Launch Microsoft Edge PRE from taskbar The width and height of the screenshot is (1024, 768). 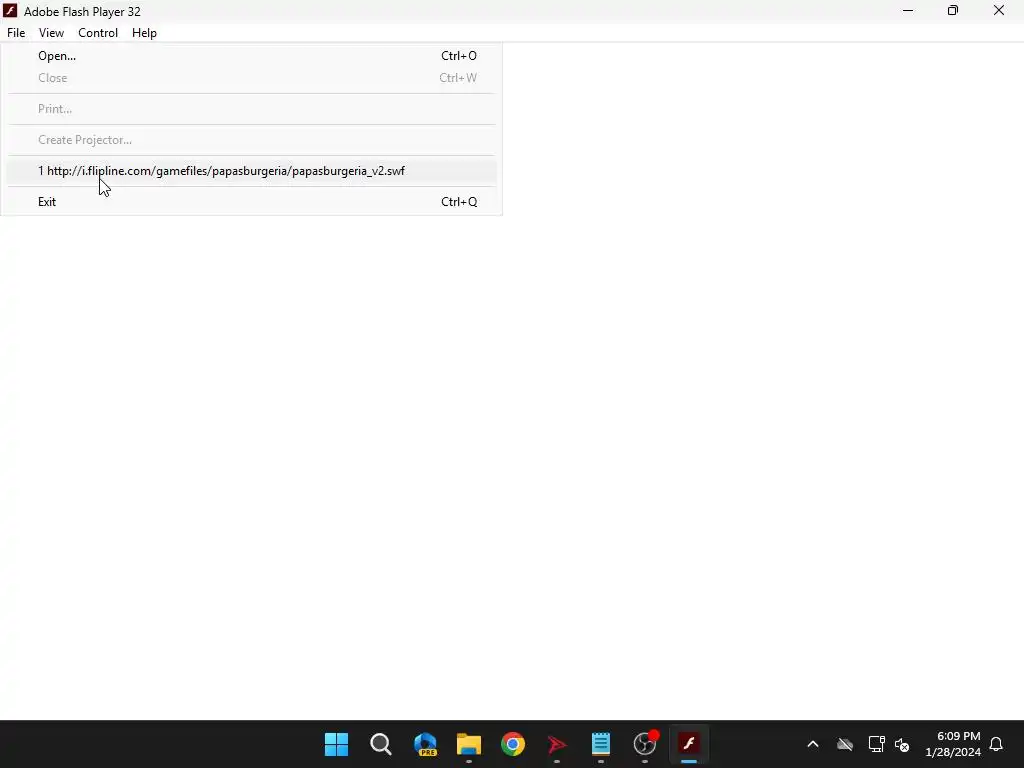coord(425,744)
